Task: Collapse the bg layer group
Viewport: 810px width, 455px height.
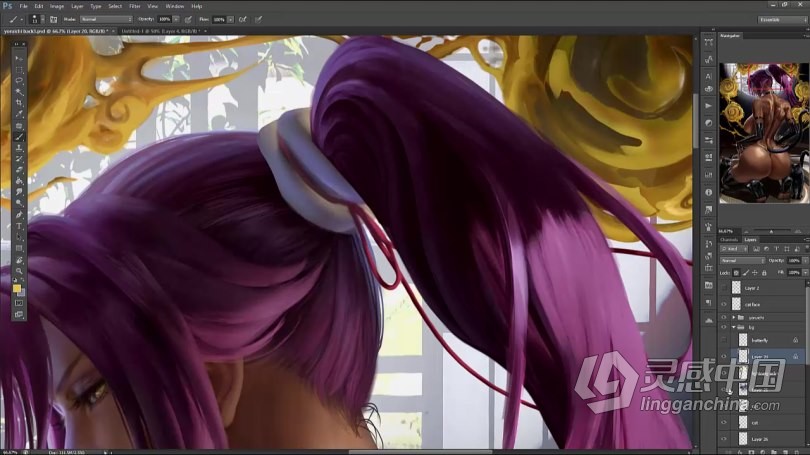Action: click(734, 327)
